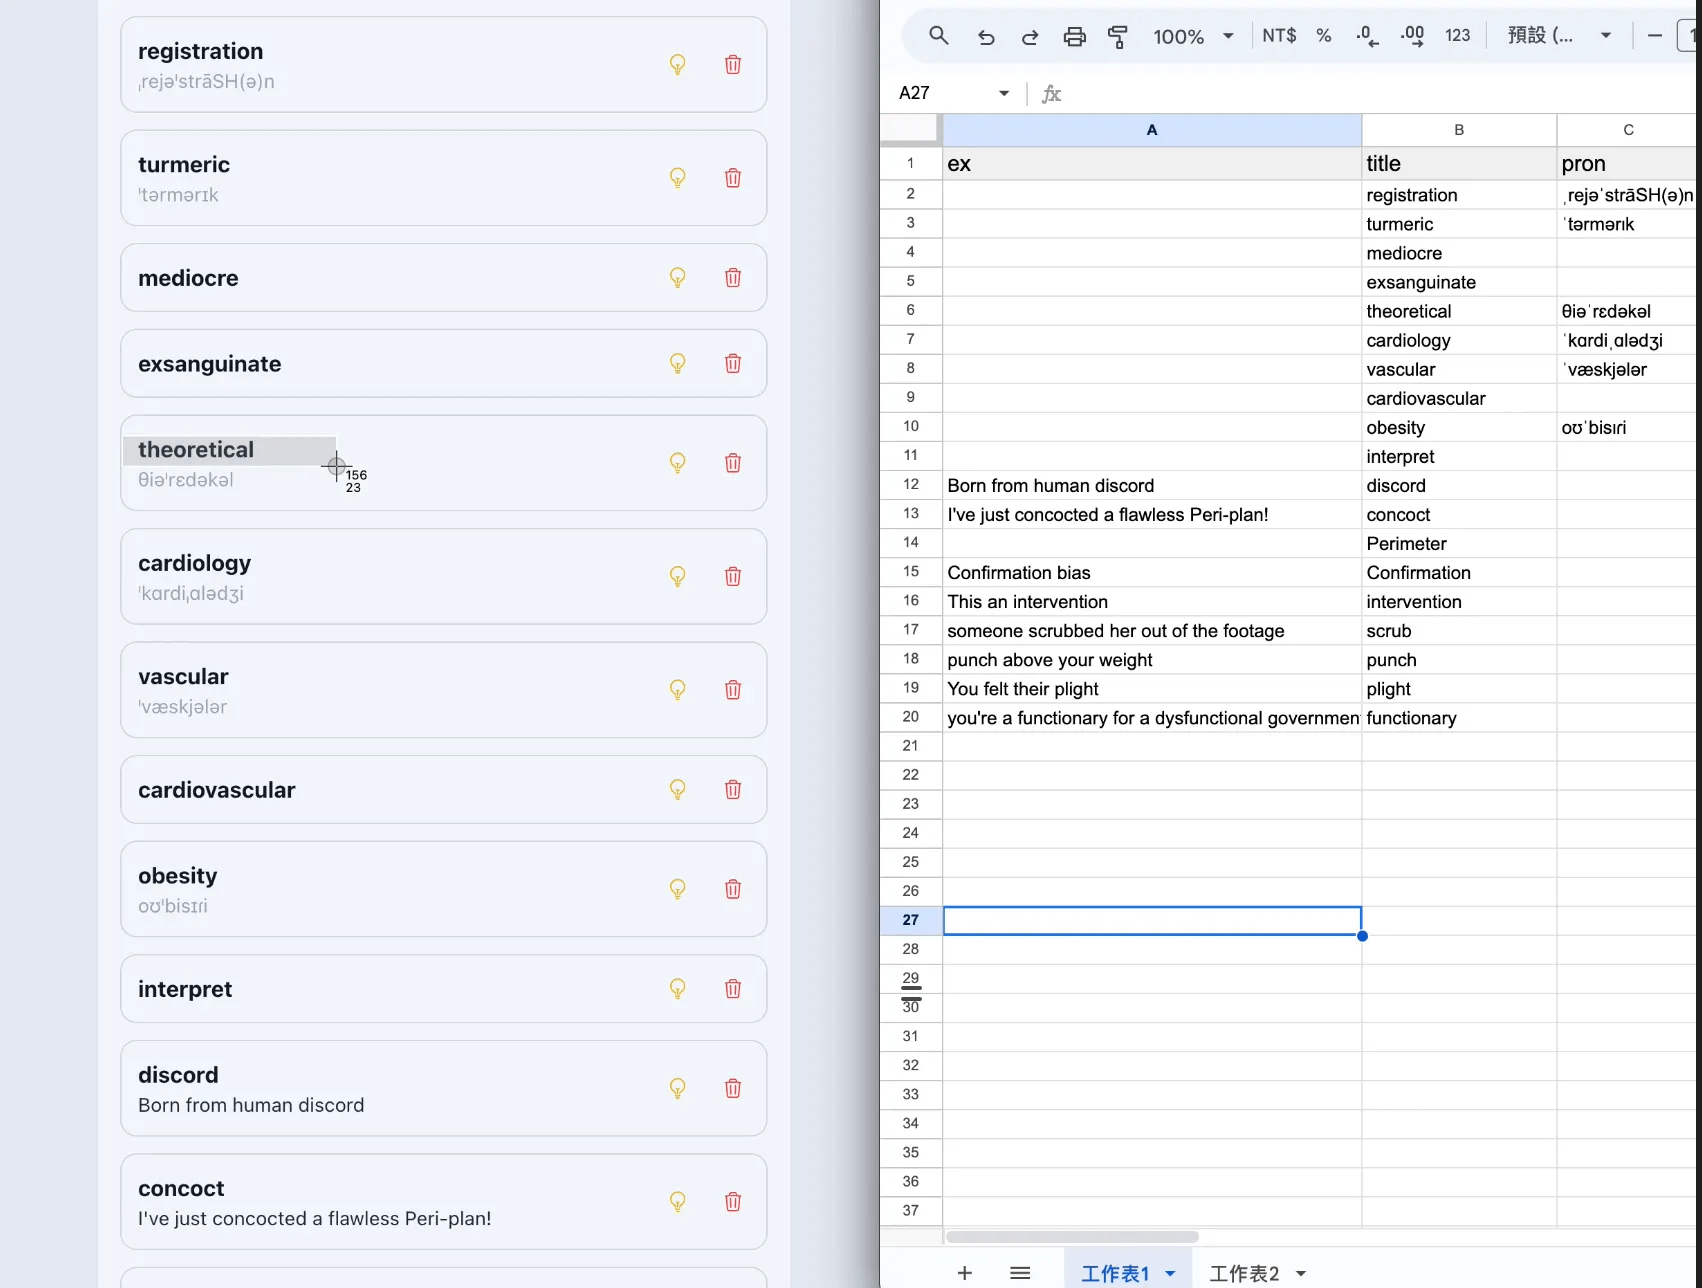
Task: Select the paint format tool
Action: point(1118,37)
